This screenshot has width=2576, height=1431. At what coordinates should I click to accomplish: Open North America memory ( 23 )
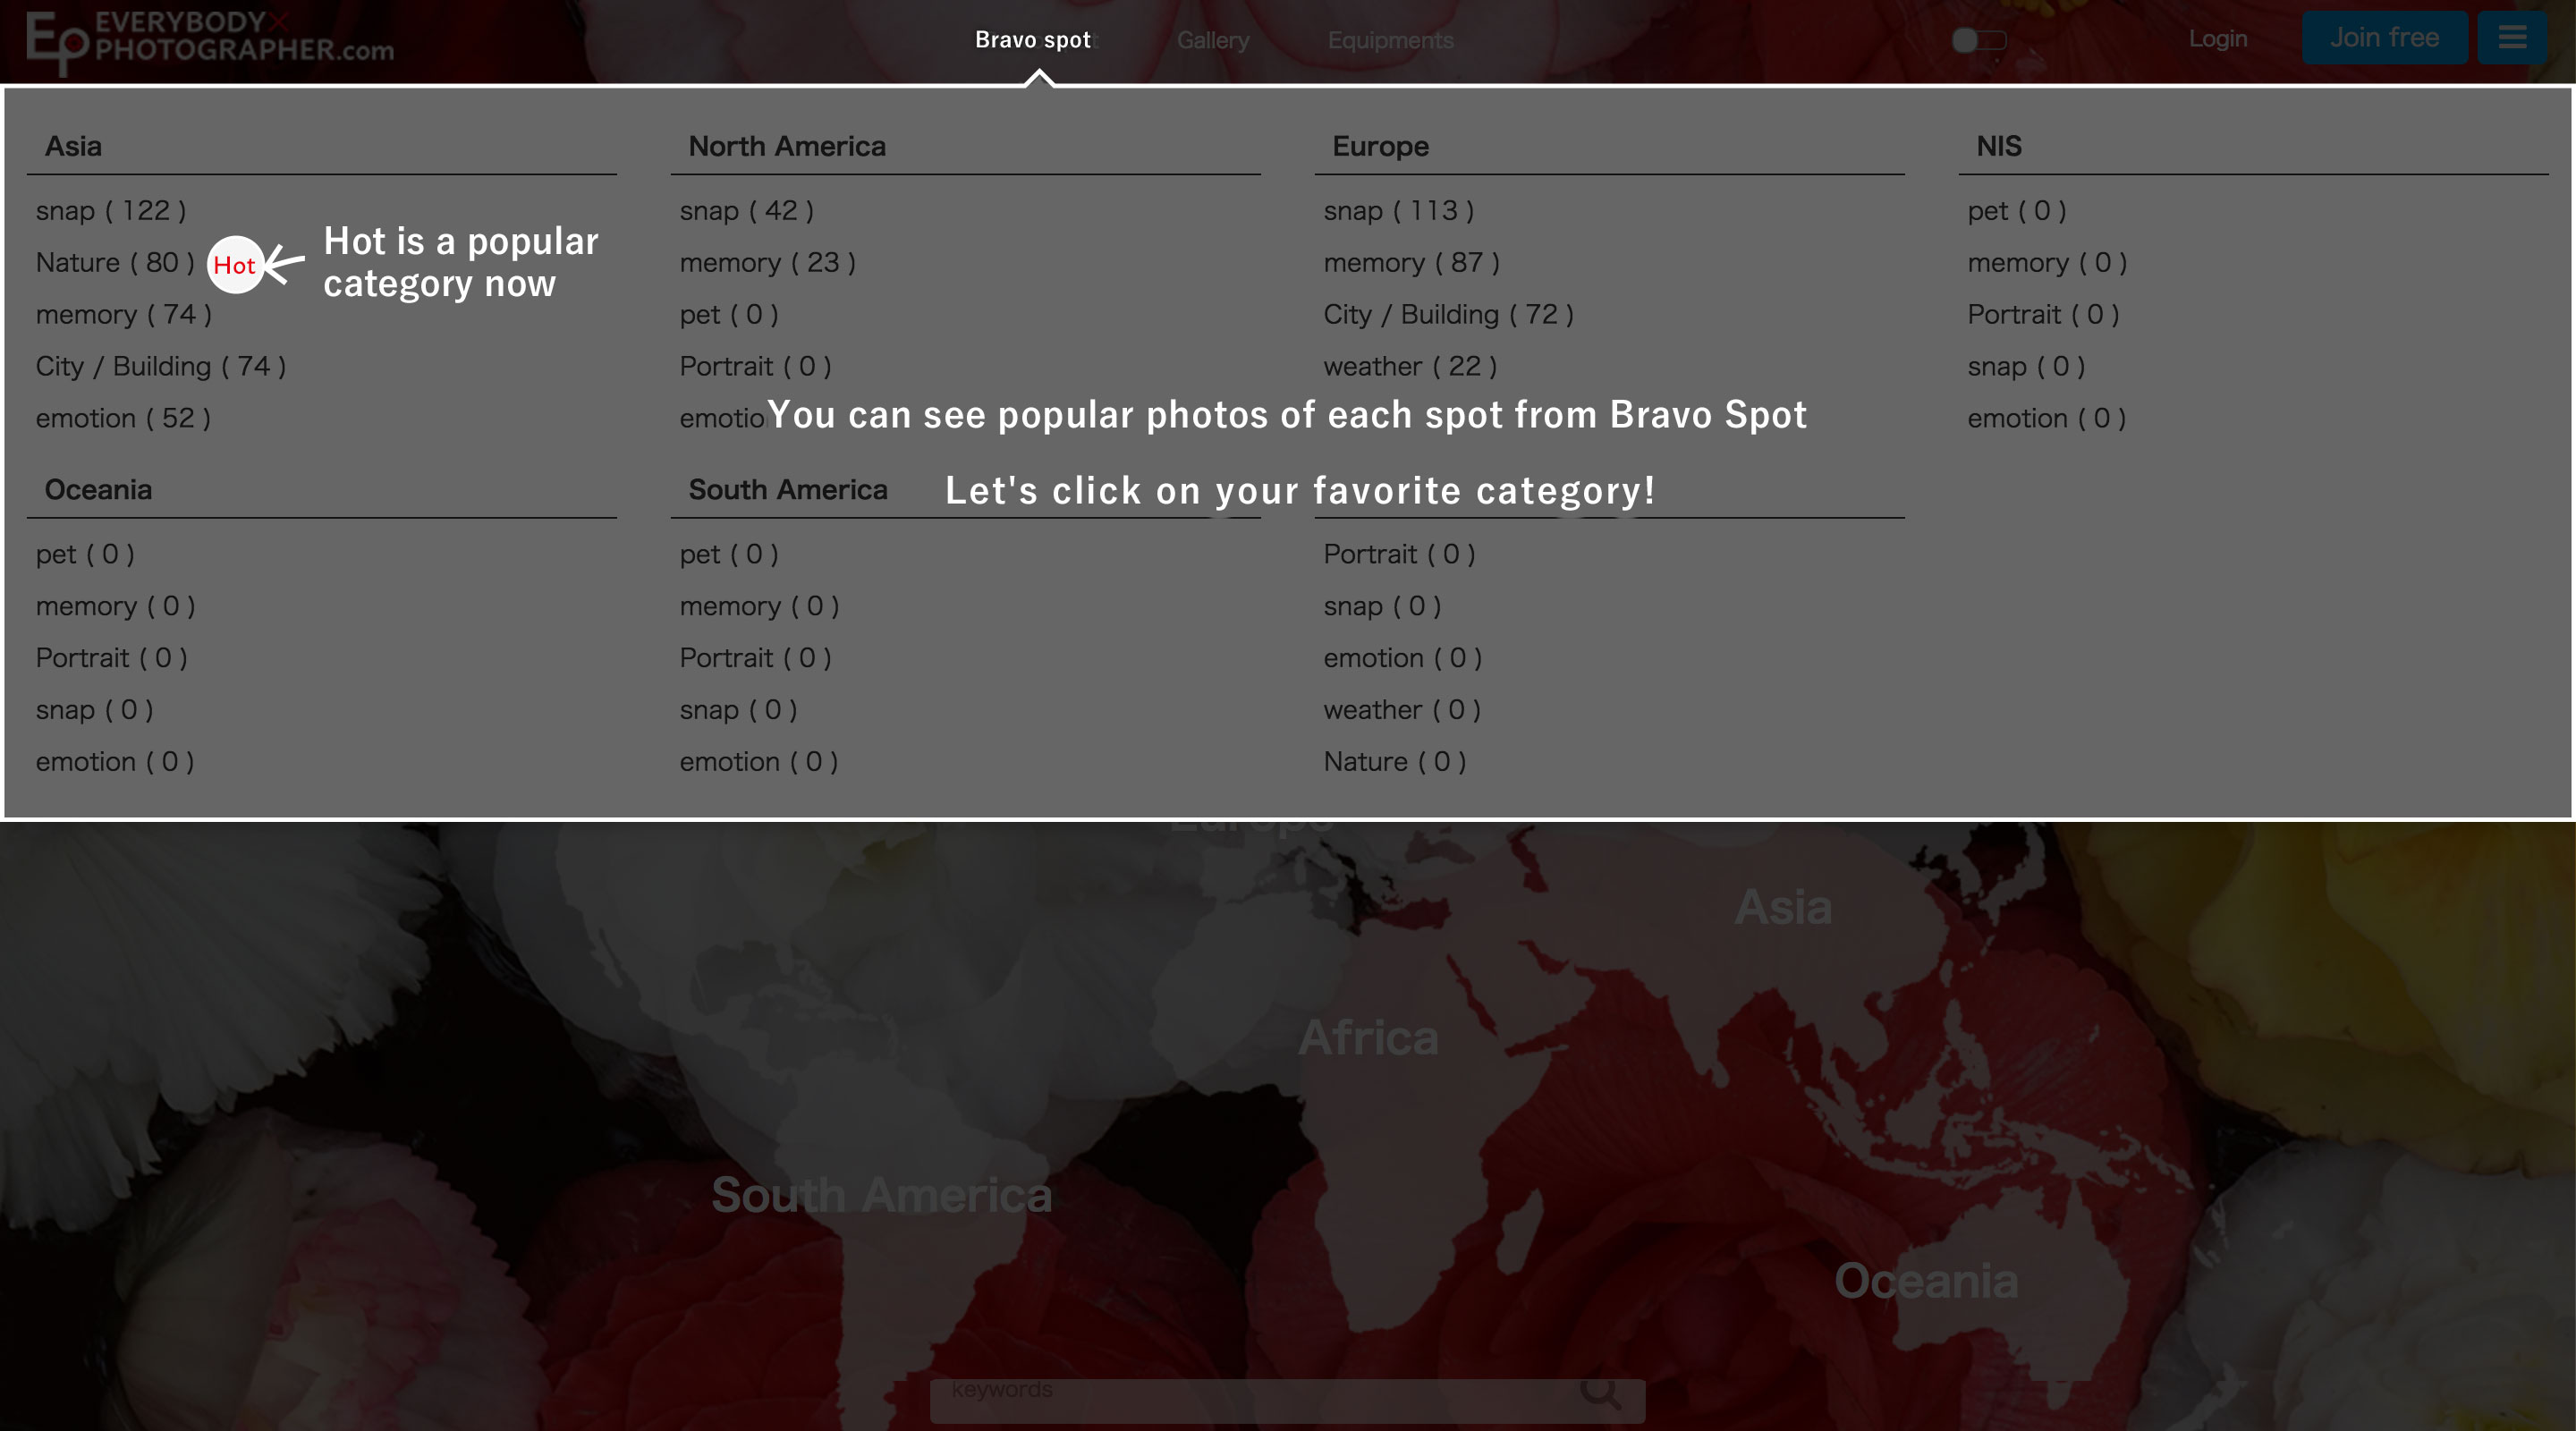pos(768,263)
